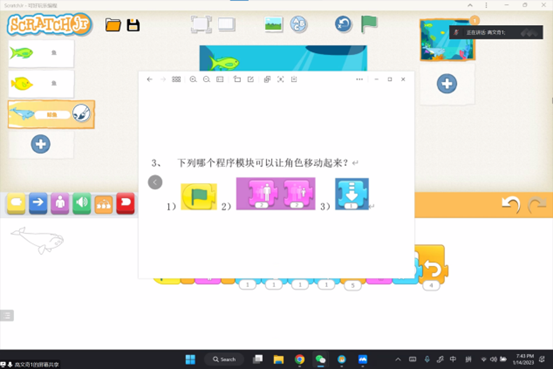Add a new character with plus button
This screenshot has height=369, width=553.
41,144
